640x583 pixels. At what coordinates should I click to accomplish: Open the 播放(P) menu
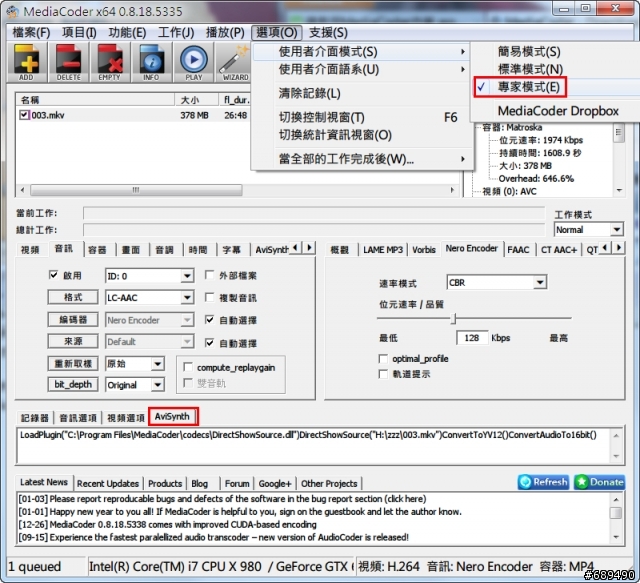coord(225,32)
